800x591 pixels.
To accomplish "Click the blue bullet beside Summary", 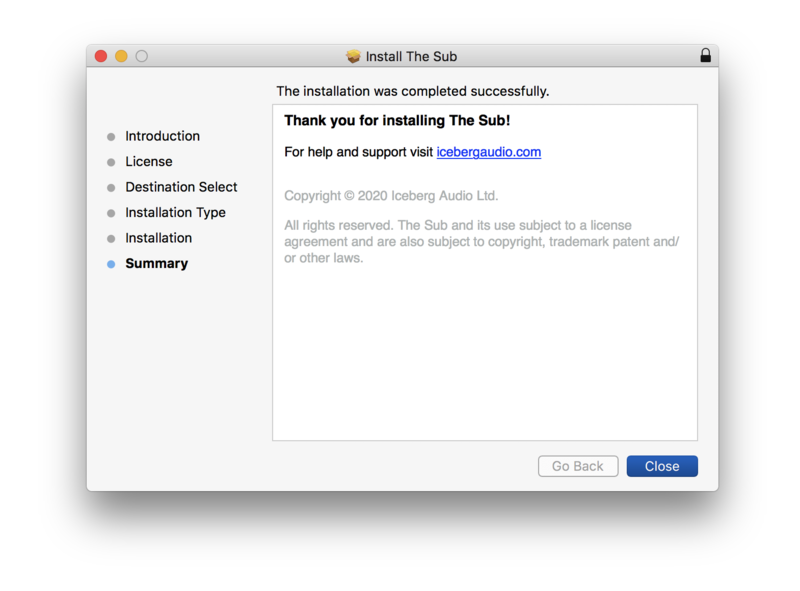I will click(111, 264).
